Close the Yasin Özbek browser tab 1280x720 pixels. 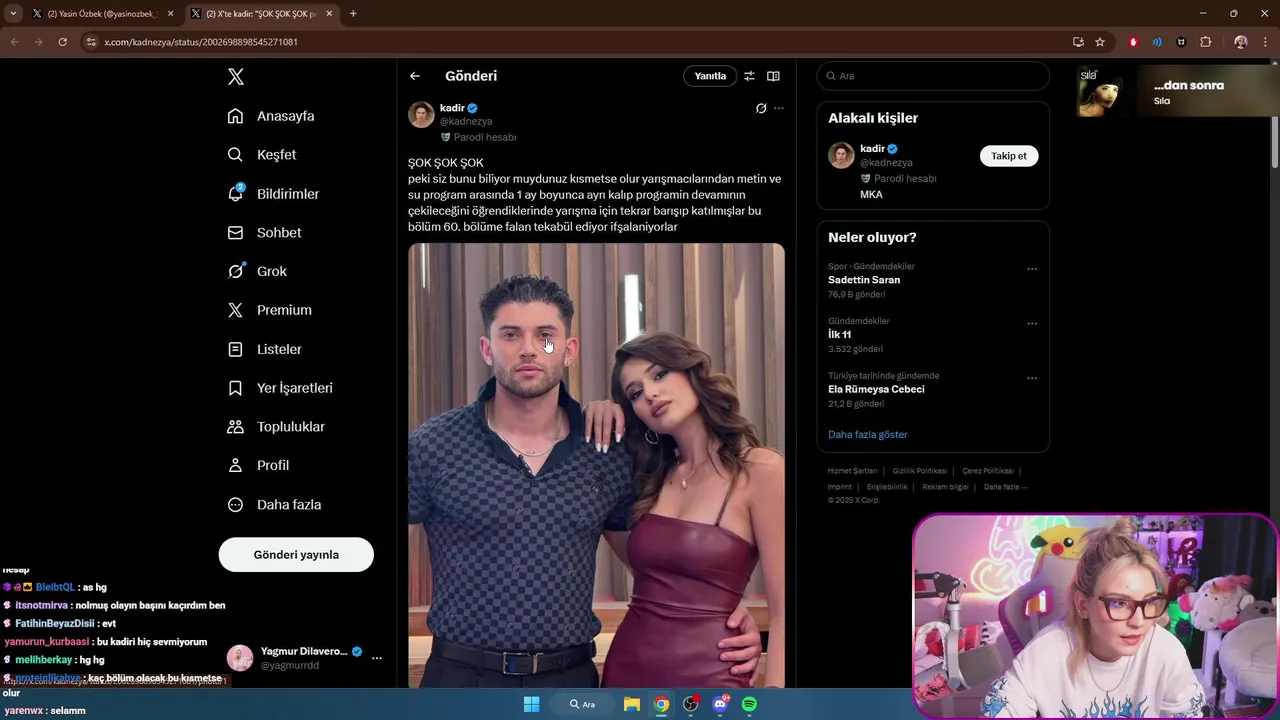click(x=171, y=14)
